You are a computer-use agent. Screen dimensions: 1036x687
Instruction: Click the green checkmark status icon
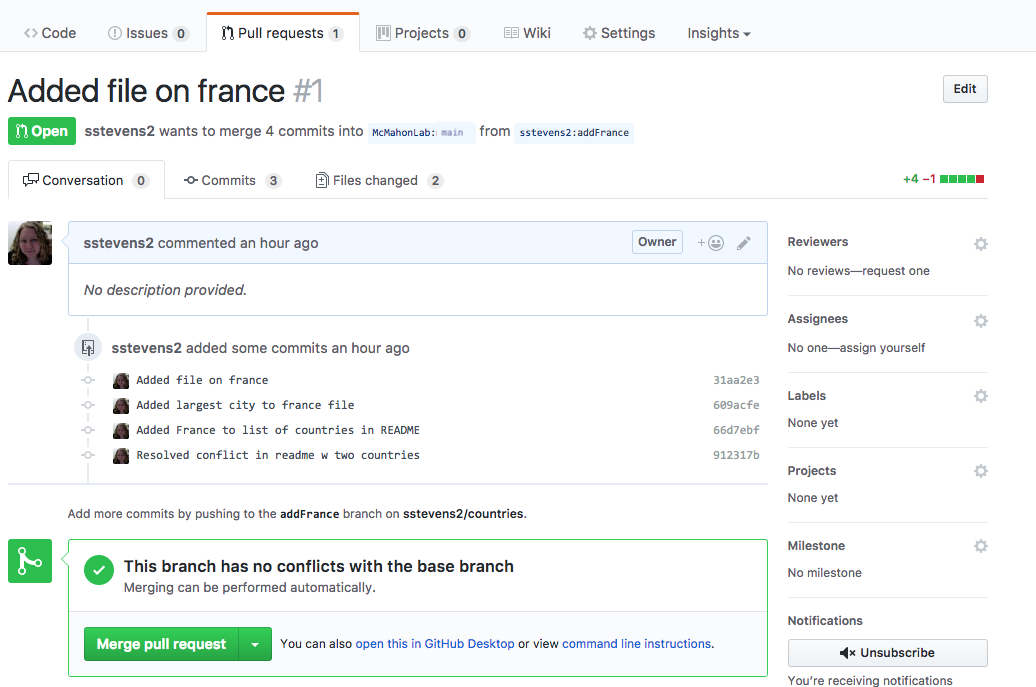pyautogui.click(x=98, y=570)
